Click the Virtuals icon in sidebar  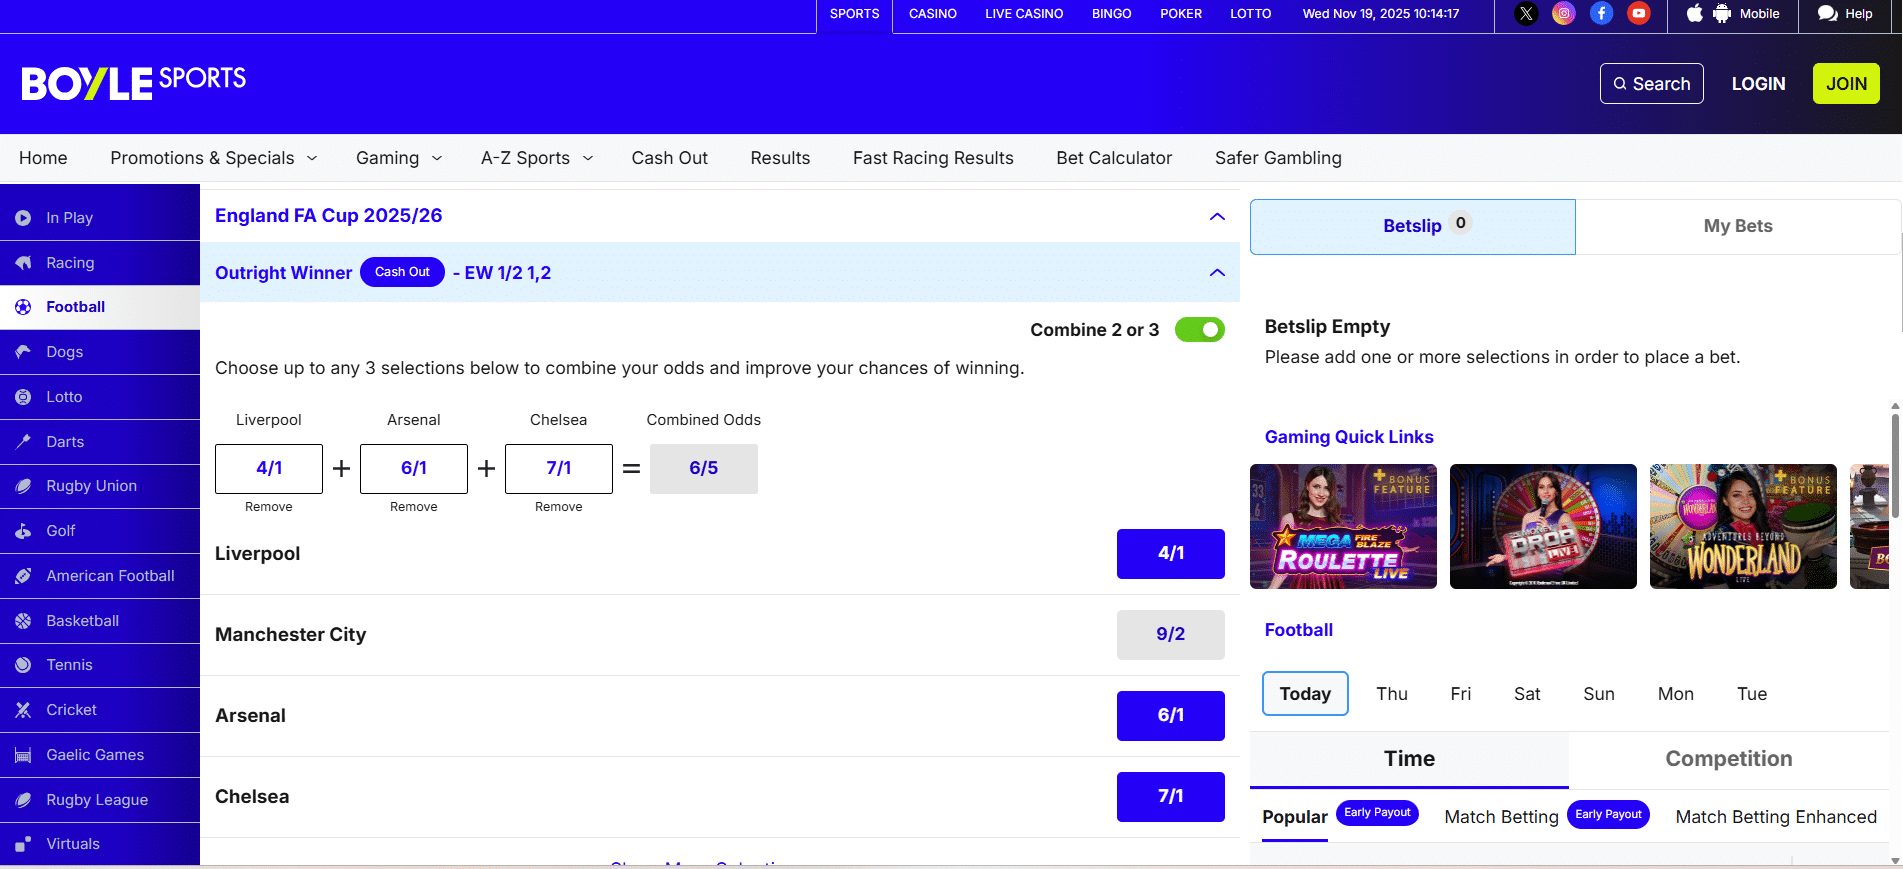[23, 844]
